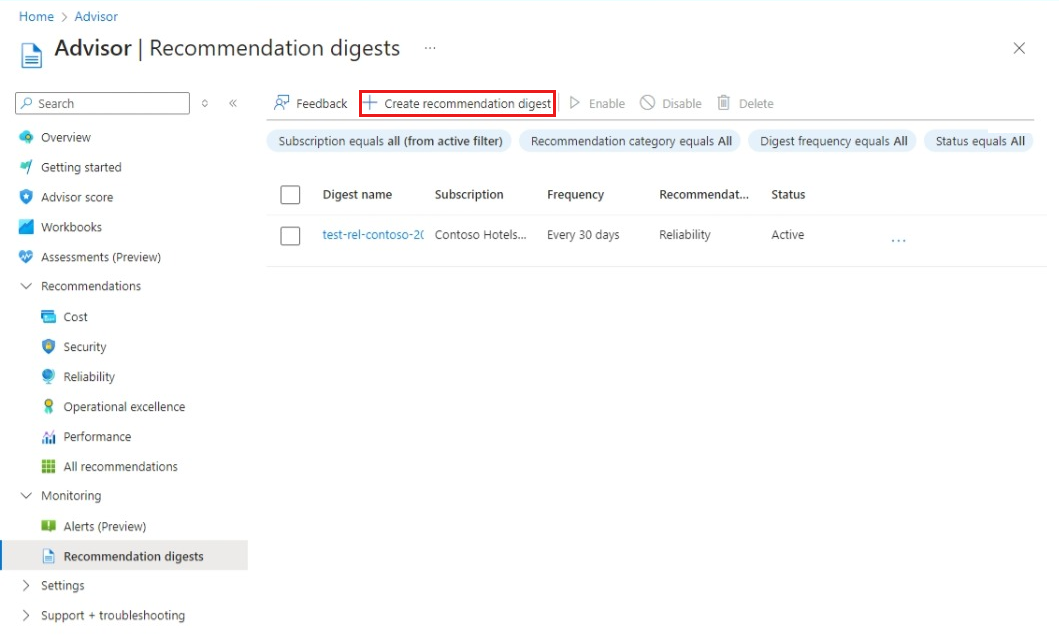Screen dimensions: 1059x641
Task: Click the Enable play icon in toolbar
Action: [x=575, y=103]
